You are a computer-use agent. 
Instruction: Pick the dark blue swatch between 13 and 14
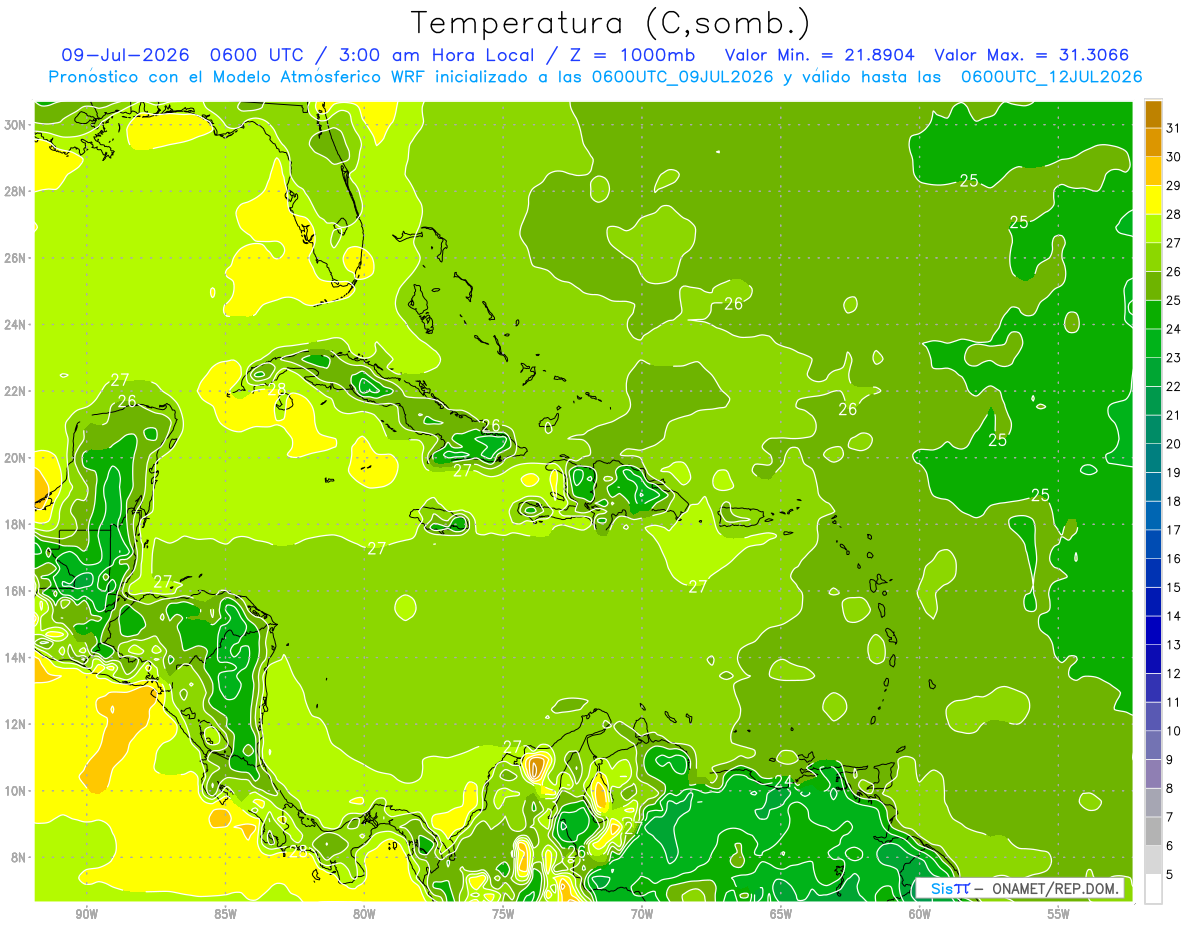(1154, 630)
